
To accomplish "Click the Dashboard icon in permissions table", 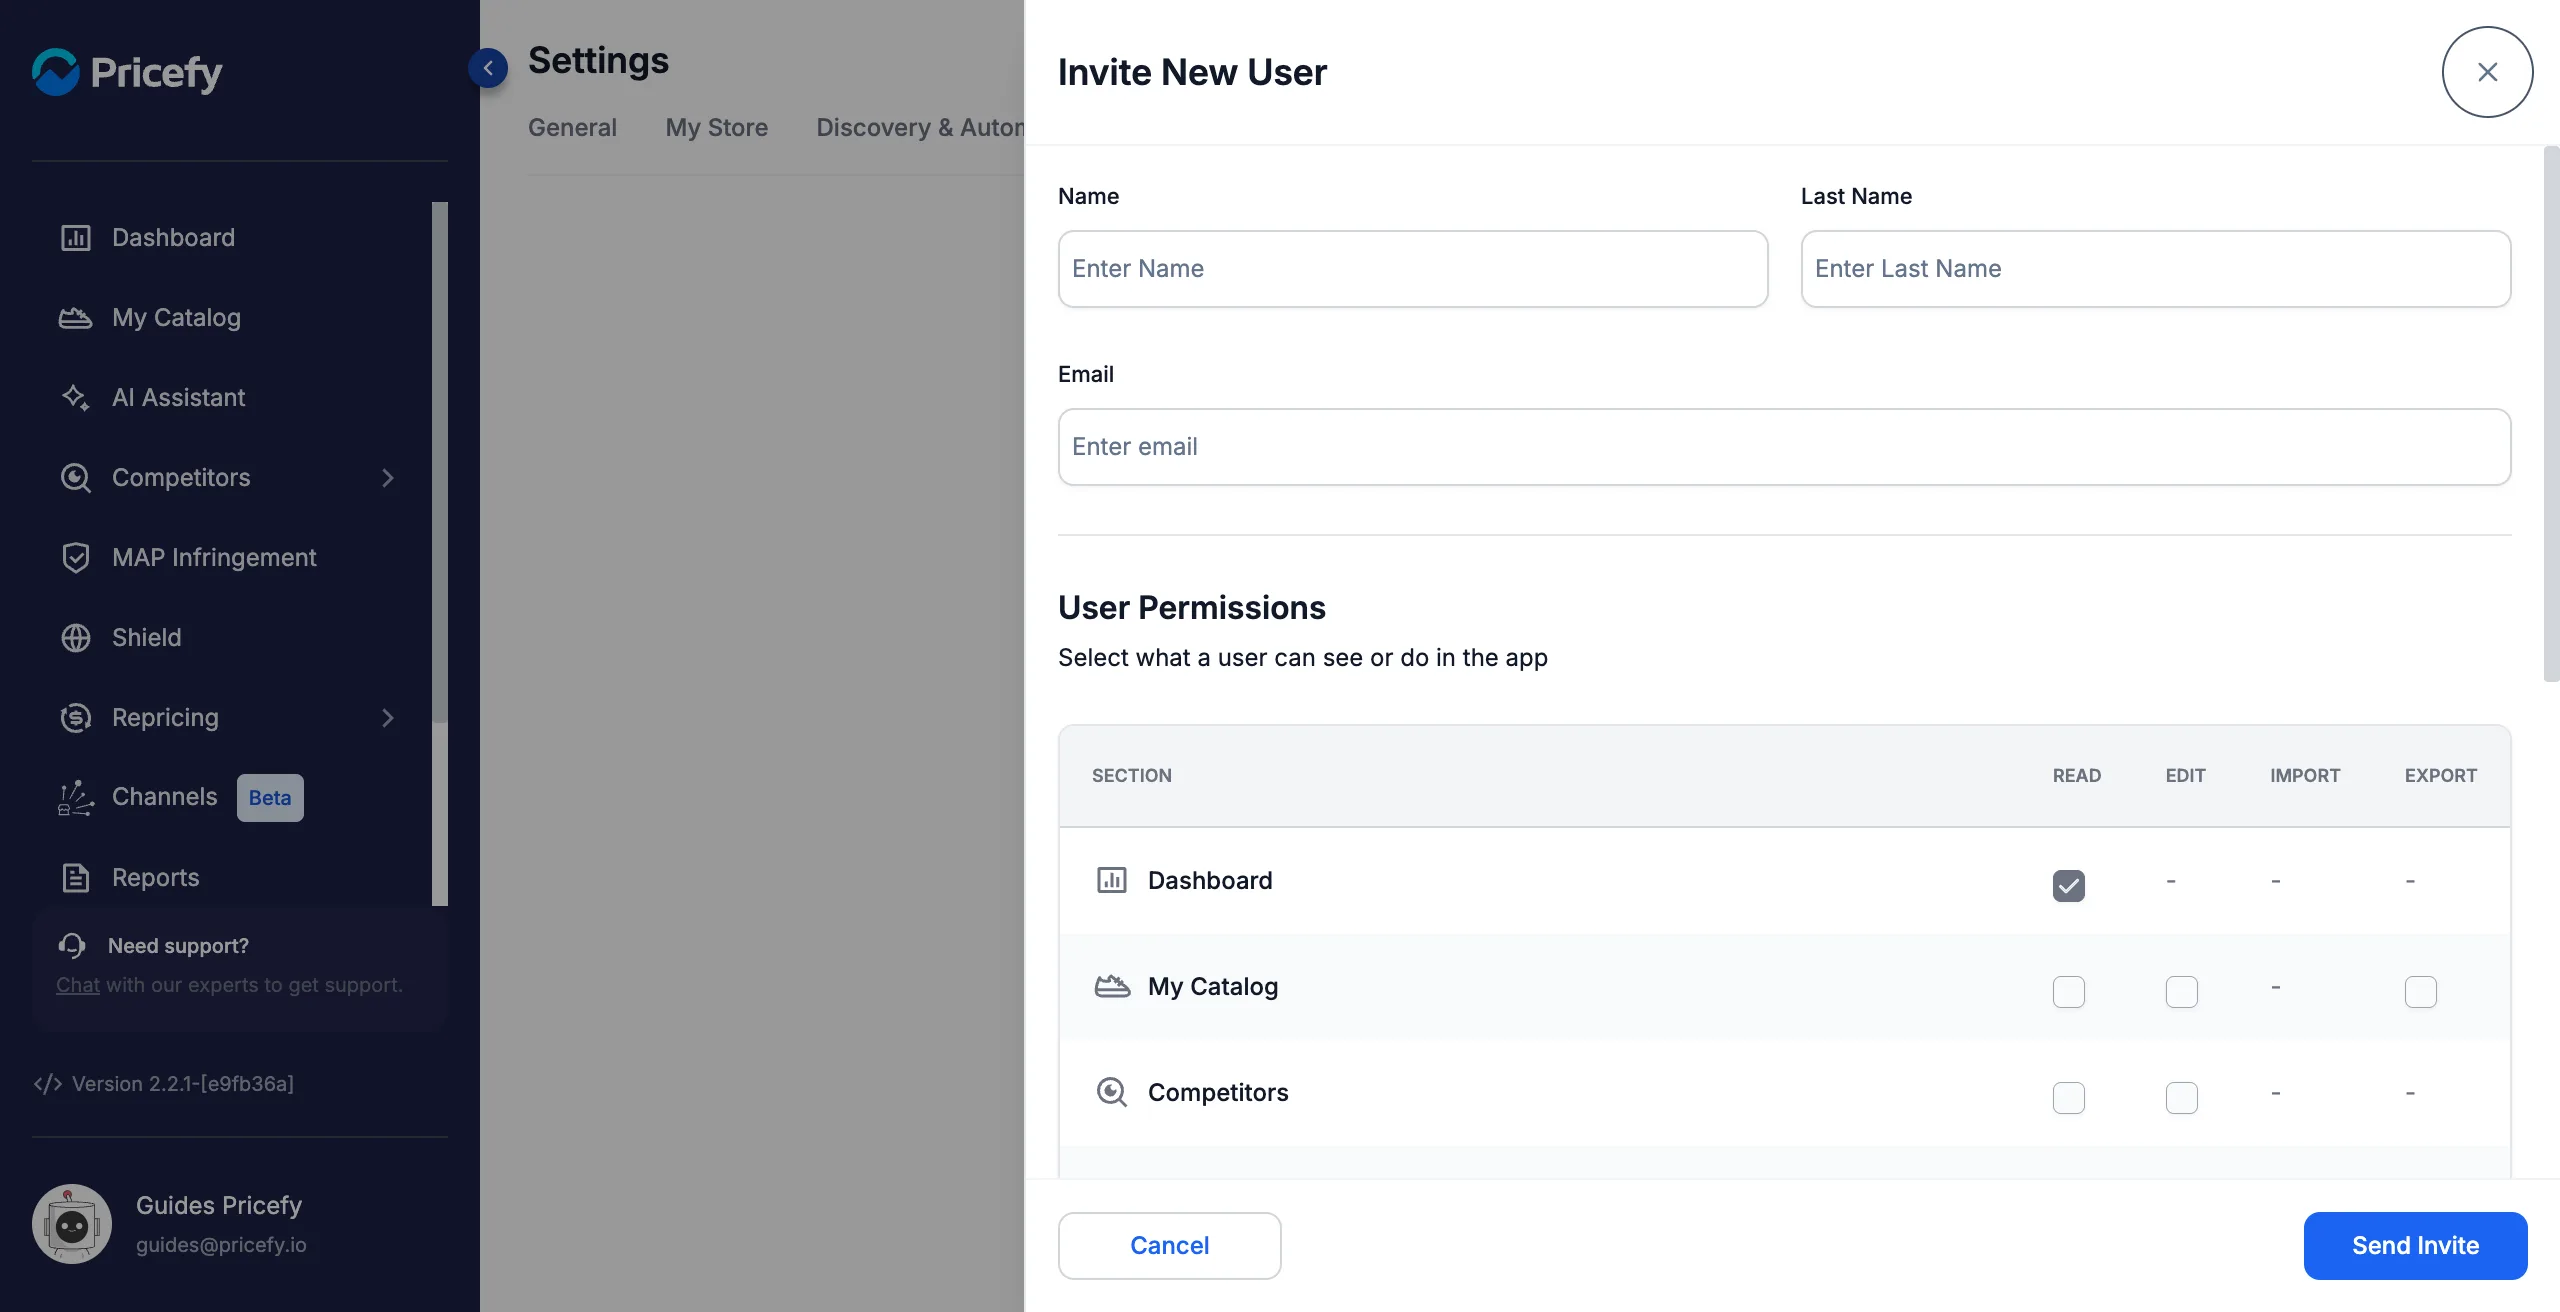I will (x=1112, y=881).
